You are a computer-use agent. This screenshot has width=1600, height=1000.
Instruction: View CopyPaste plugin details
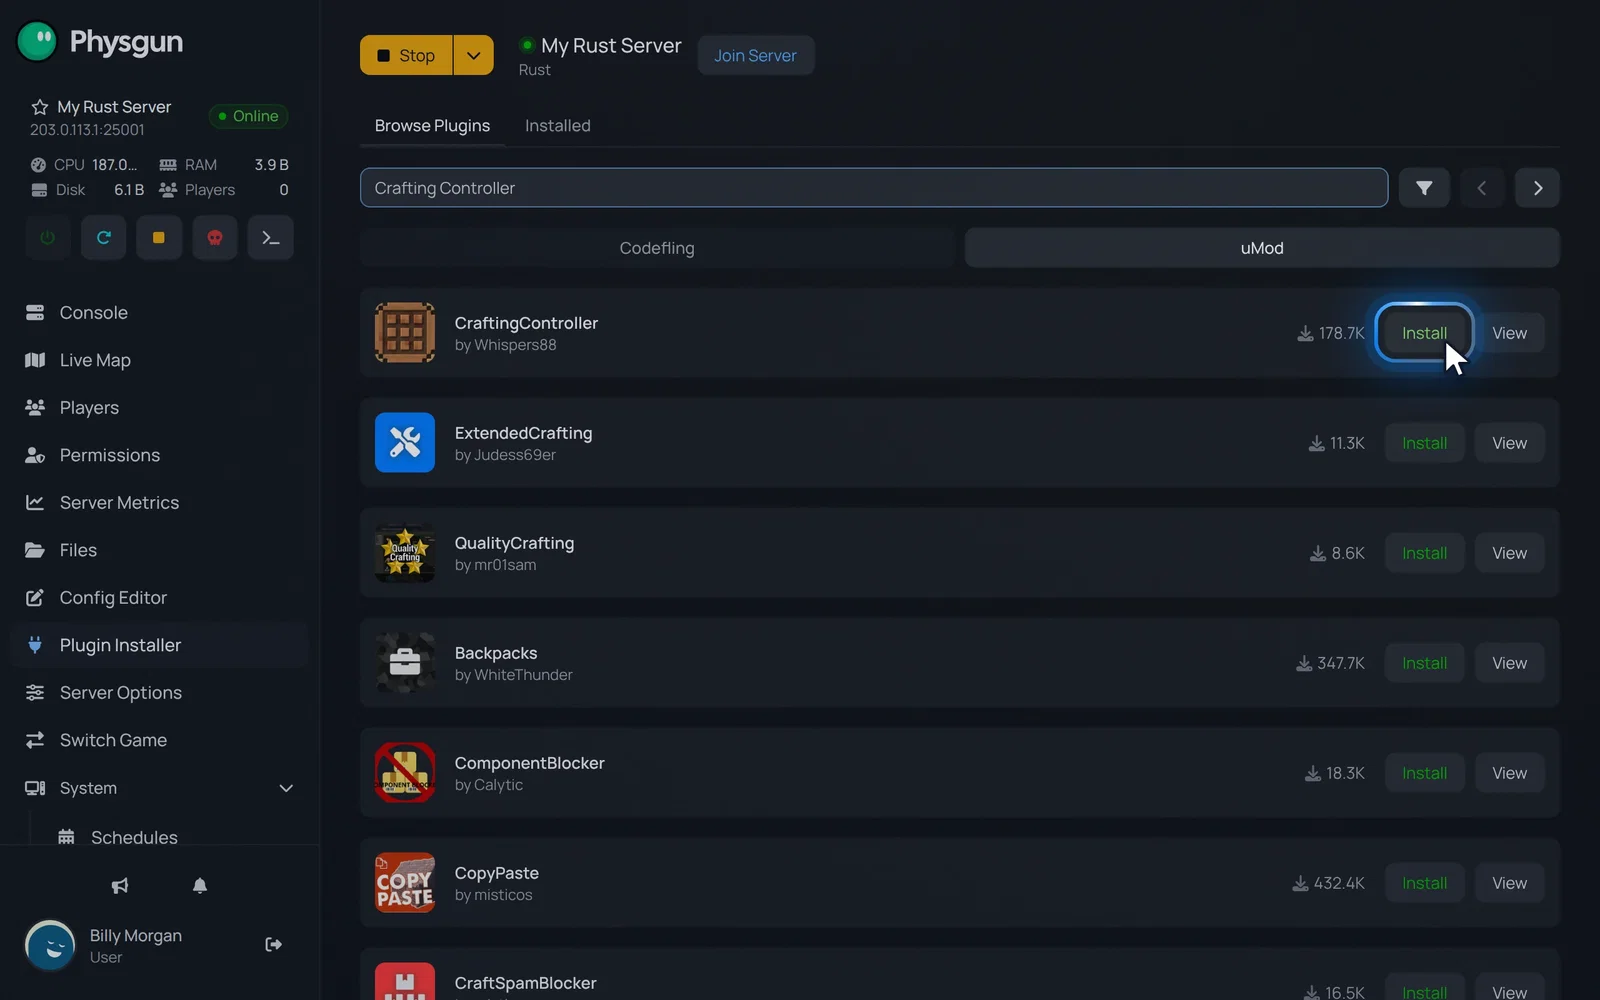tap(1509, 883)
